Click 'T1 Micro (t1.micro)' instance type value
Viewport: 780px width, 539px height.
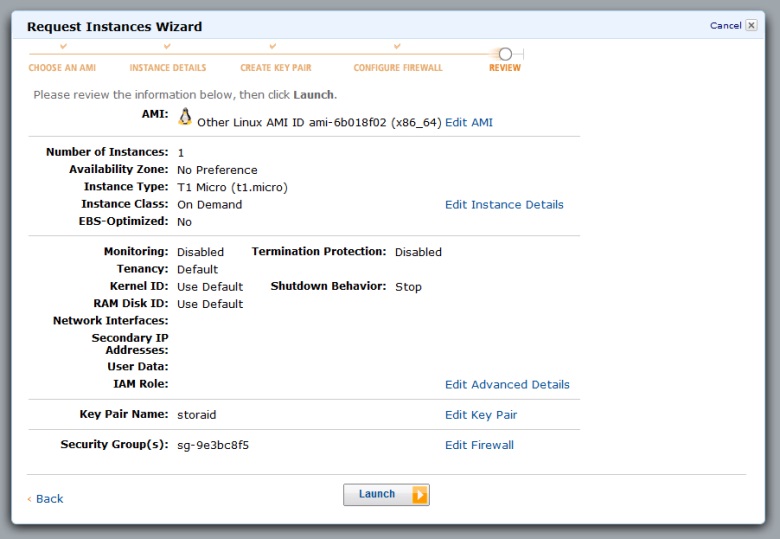[x=232, y=187]
